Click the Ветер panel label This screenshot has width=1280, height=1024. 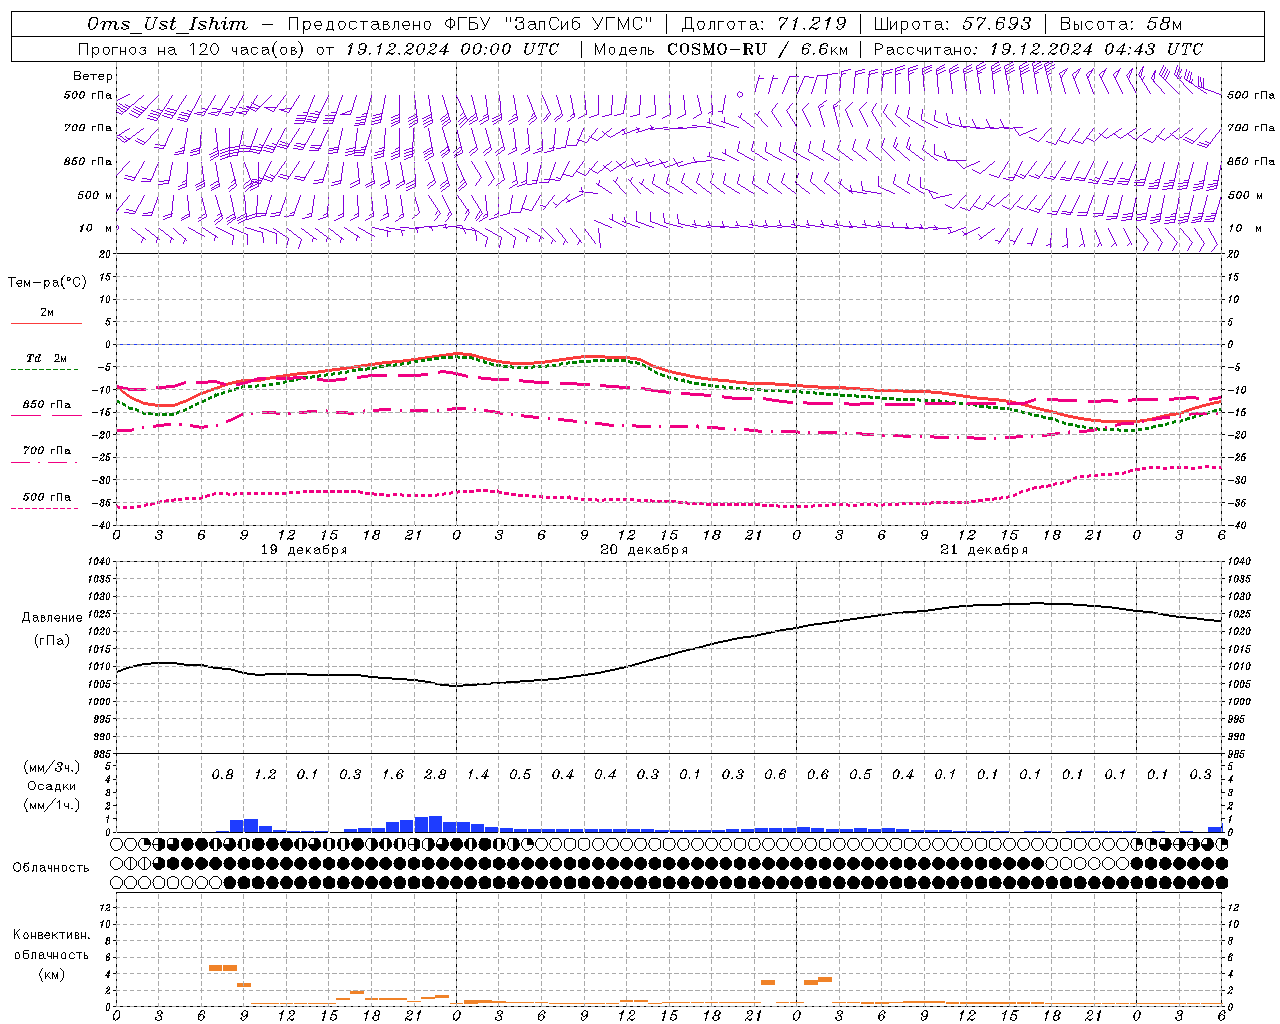click(x=93, y=76)
